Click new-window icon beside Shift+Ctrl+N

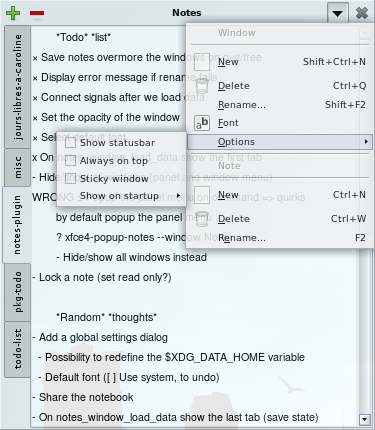click(202, 62)
